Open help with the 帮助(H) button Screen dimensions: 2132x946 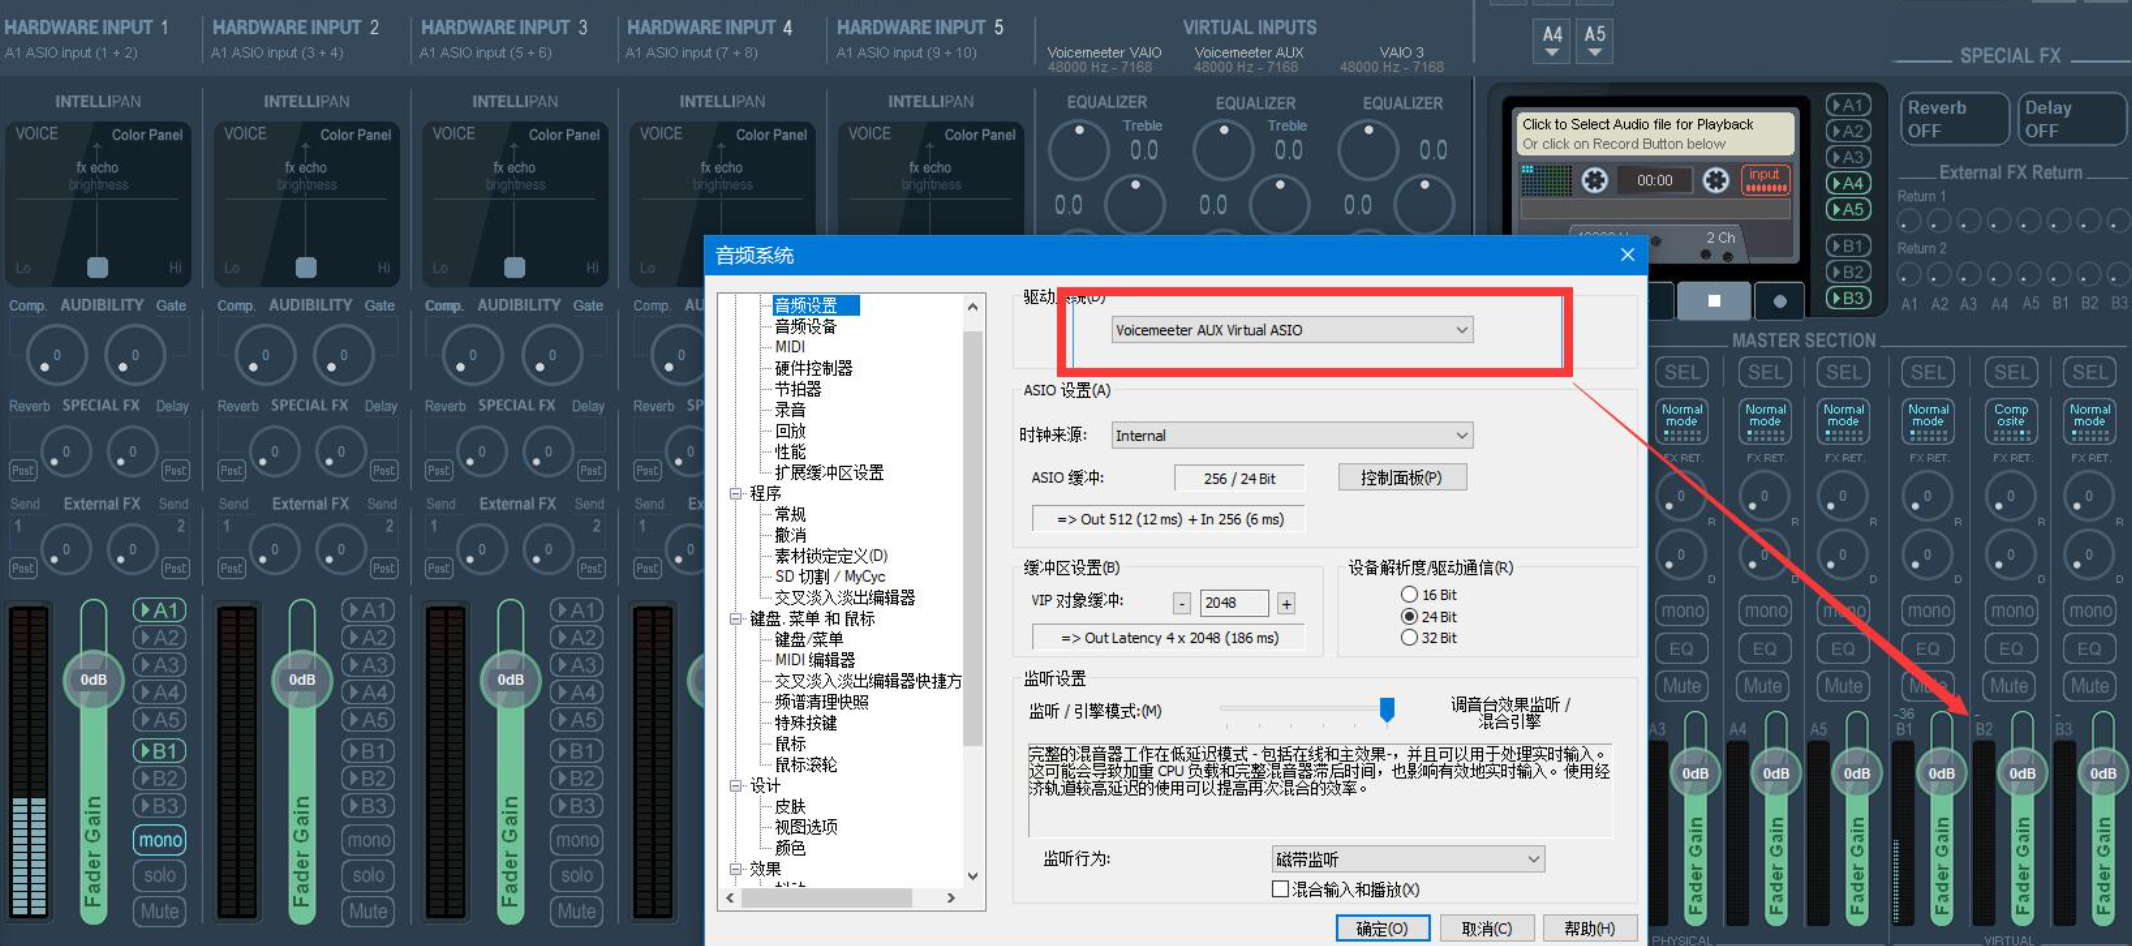(x=1589, y=929)
